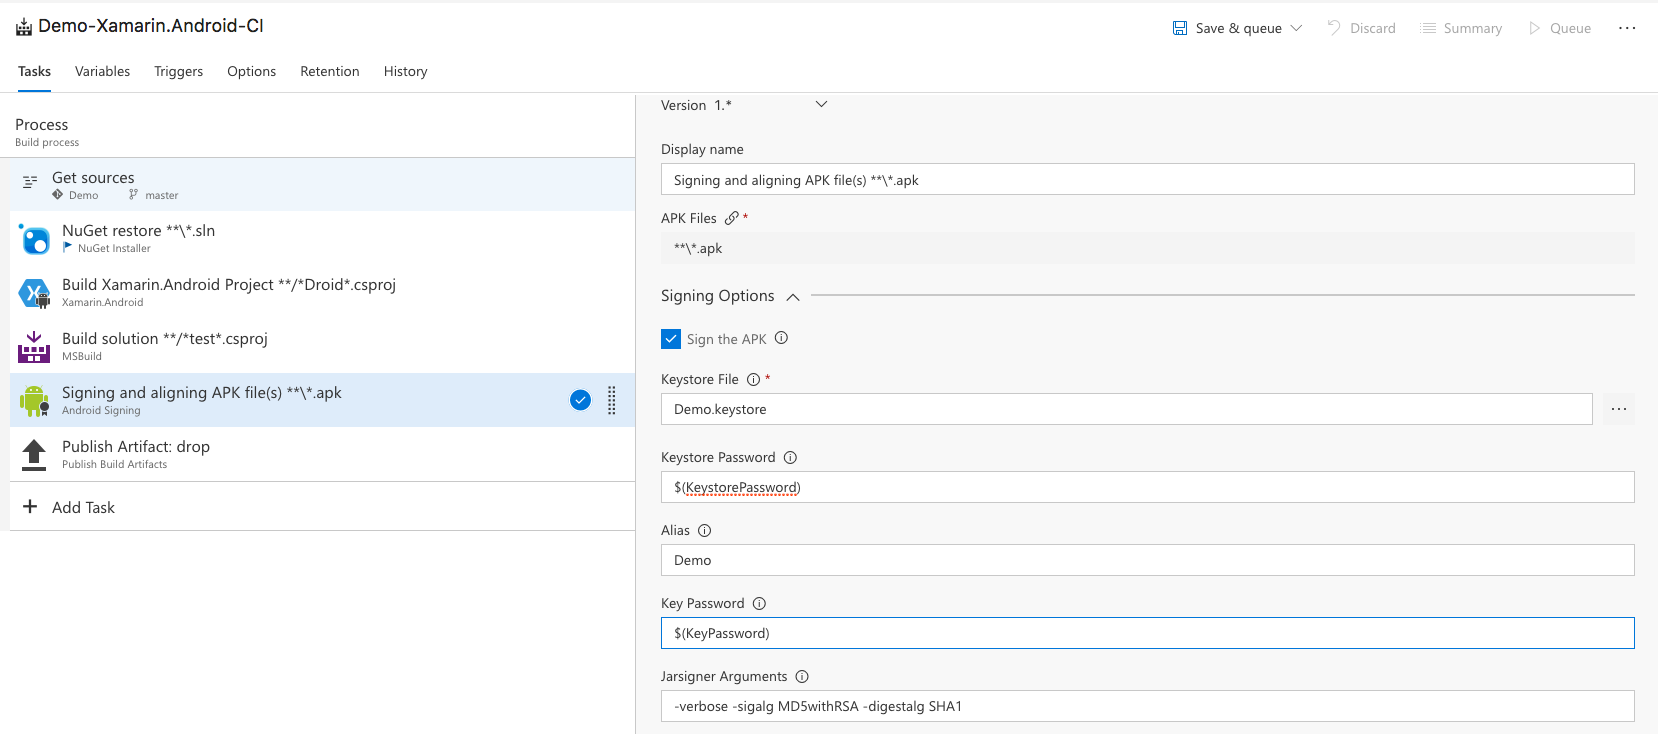Click the MSBuild task icon
Screen dimensions: 1658x734
[34, 347]
